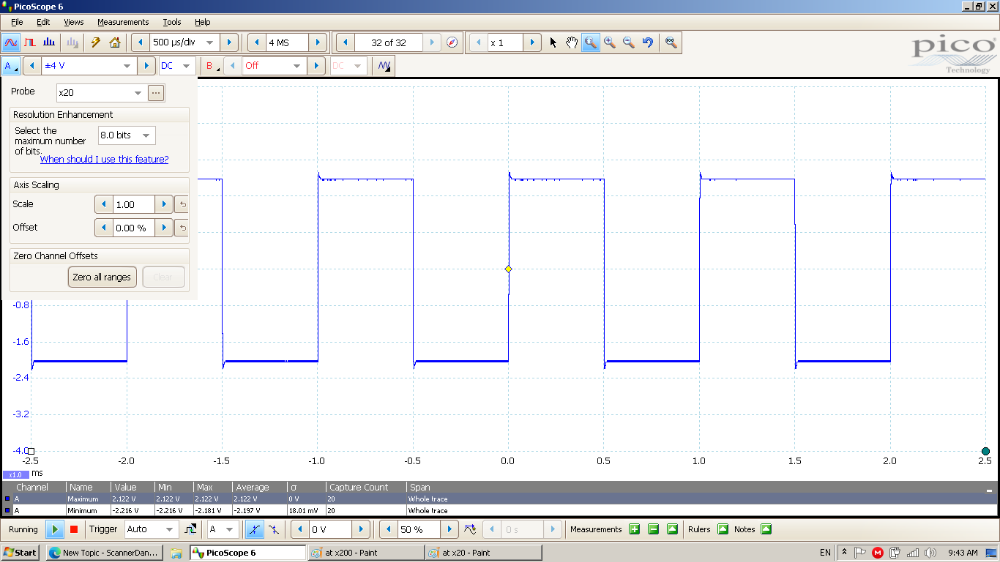
Task: Open the File menu
Action: (17, 22)
